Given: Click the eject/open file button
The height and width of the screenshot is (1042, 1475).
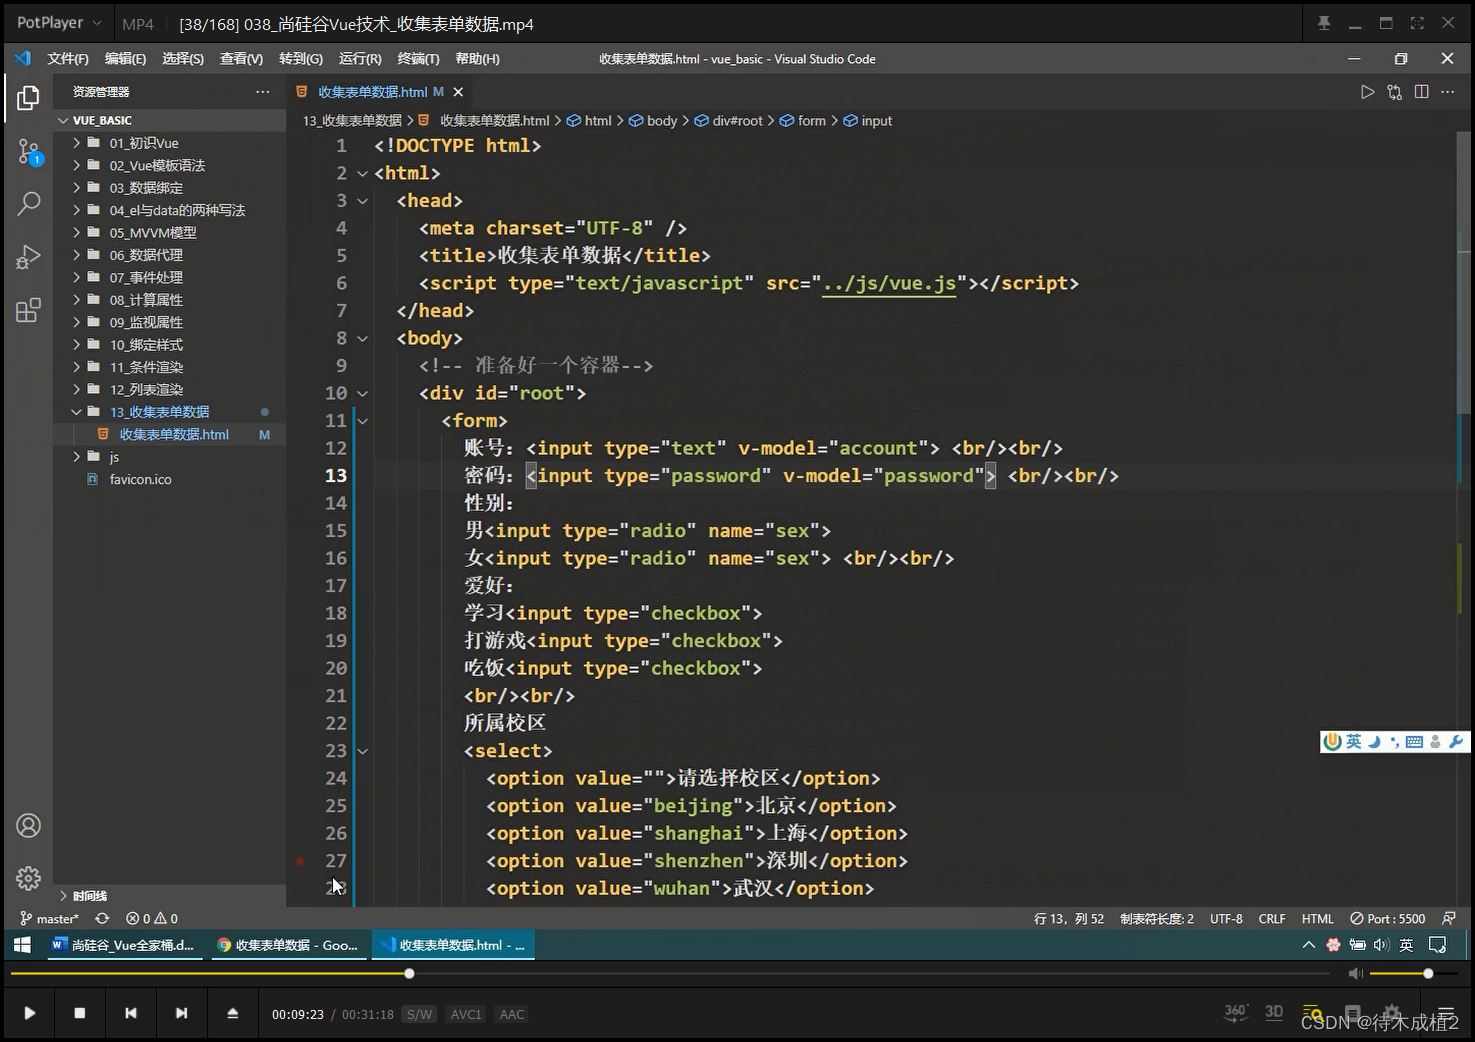Looking at the screenshot, I should (232, 1013).
